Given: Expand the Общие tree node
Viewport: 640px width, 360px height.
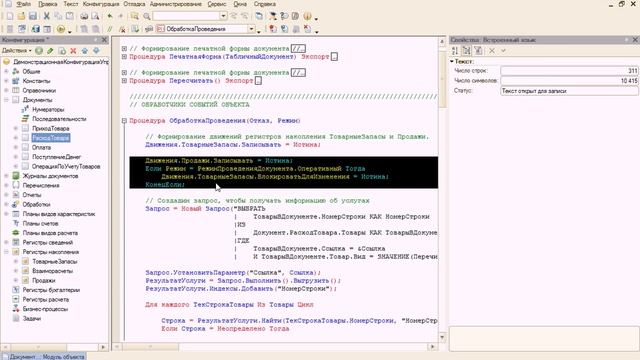Looking at the screenshot, I should pyautogui.click(x=7, y=71).
